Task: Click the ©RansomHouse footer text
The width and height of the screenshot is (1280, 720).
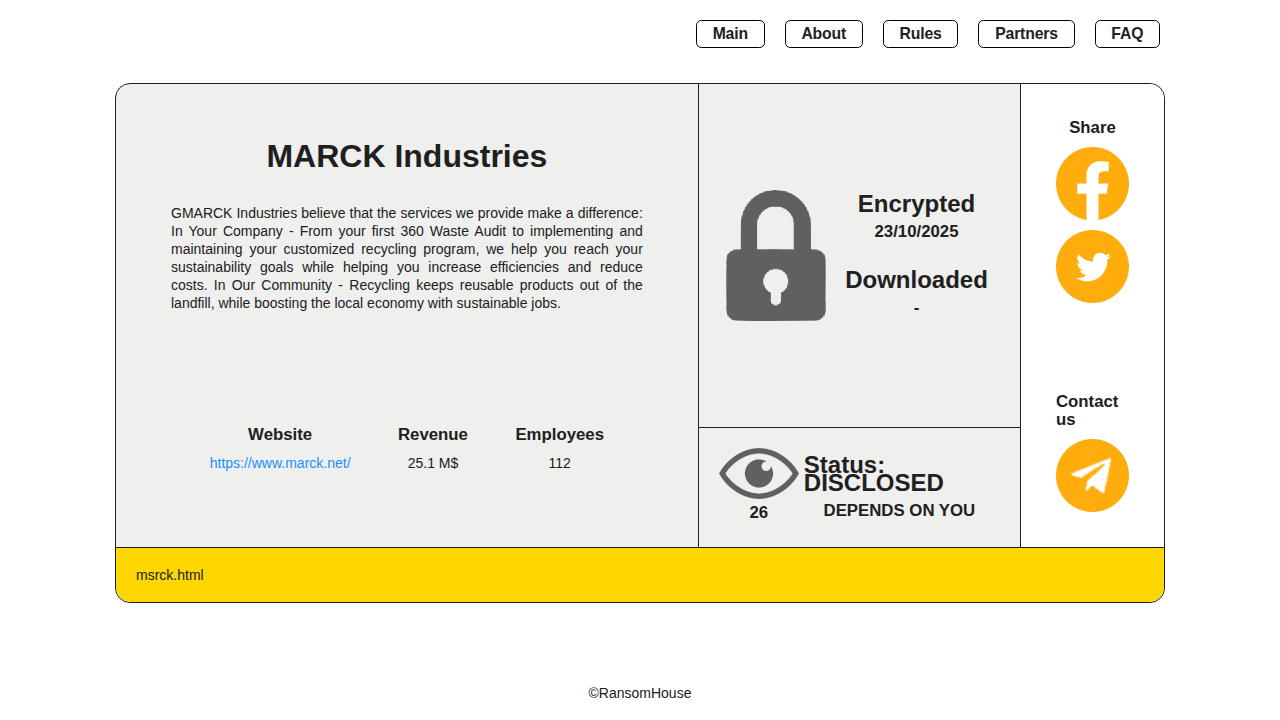Action: tap(640, 693)
